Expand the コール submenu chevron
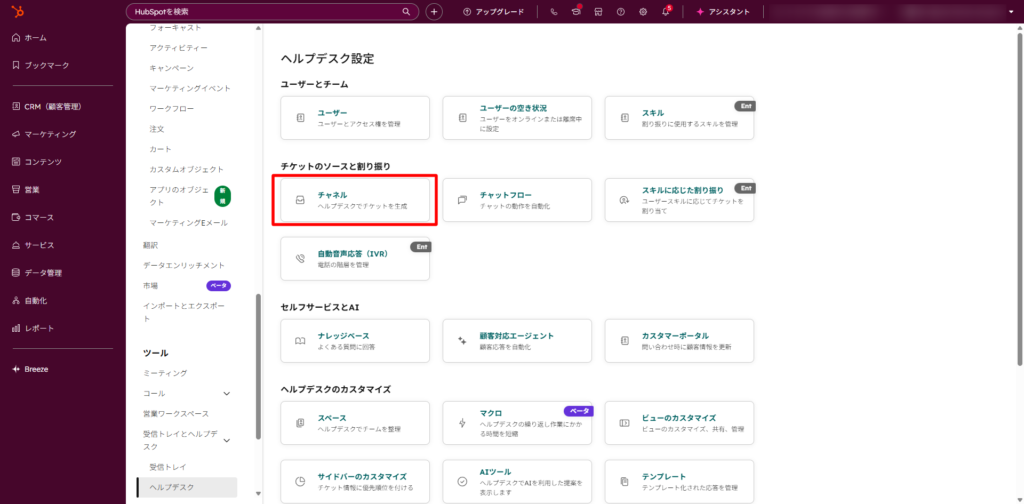This screenshot has height=504, width=1024. click(x=227, y=394)
